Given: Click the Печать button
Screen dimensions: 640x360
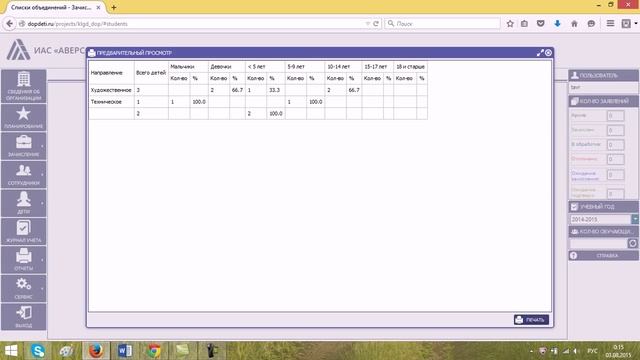Looking at the screenshot, I should click(x=531, y=320).
